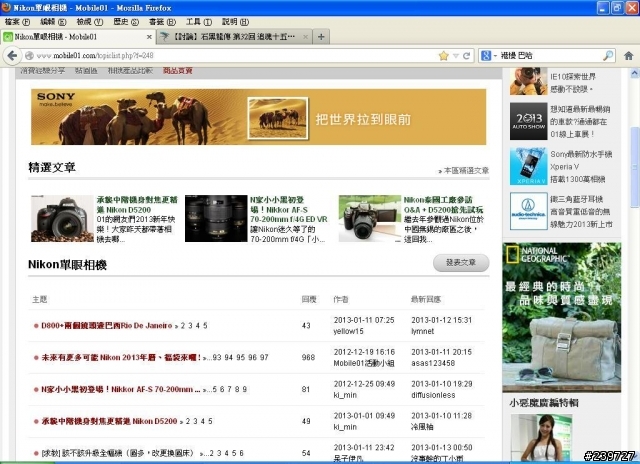Image resolution: width=640 pixels, height=464 pixels.
Task: Click the 商品查價 navigation link
Action: tap(178, 71)
